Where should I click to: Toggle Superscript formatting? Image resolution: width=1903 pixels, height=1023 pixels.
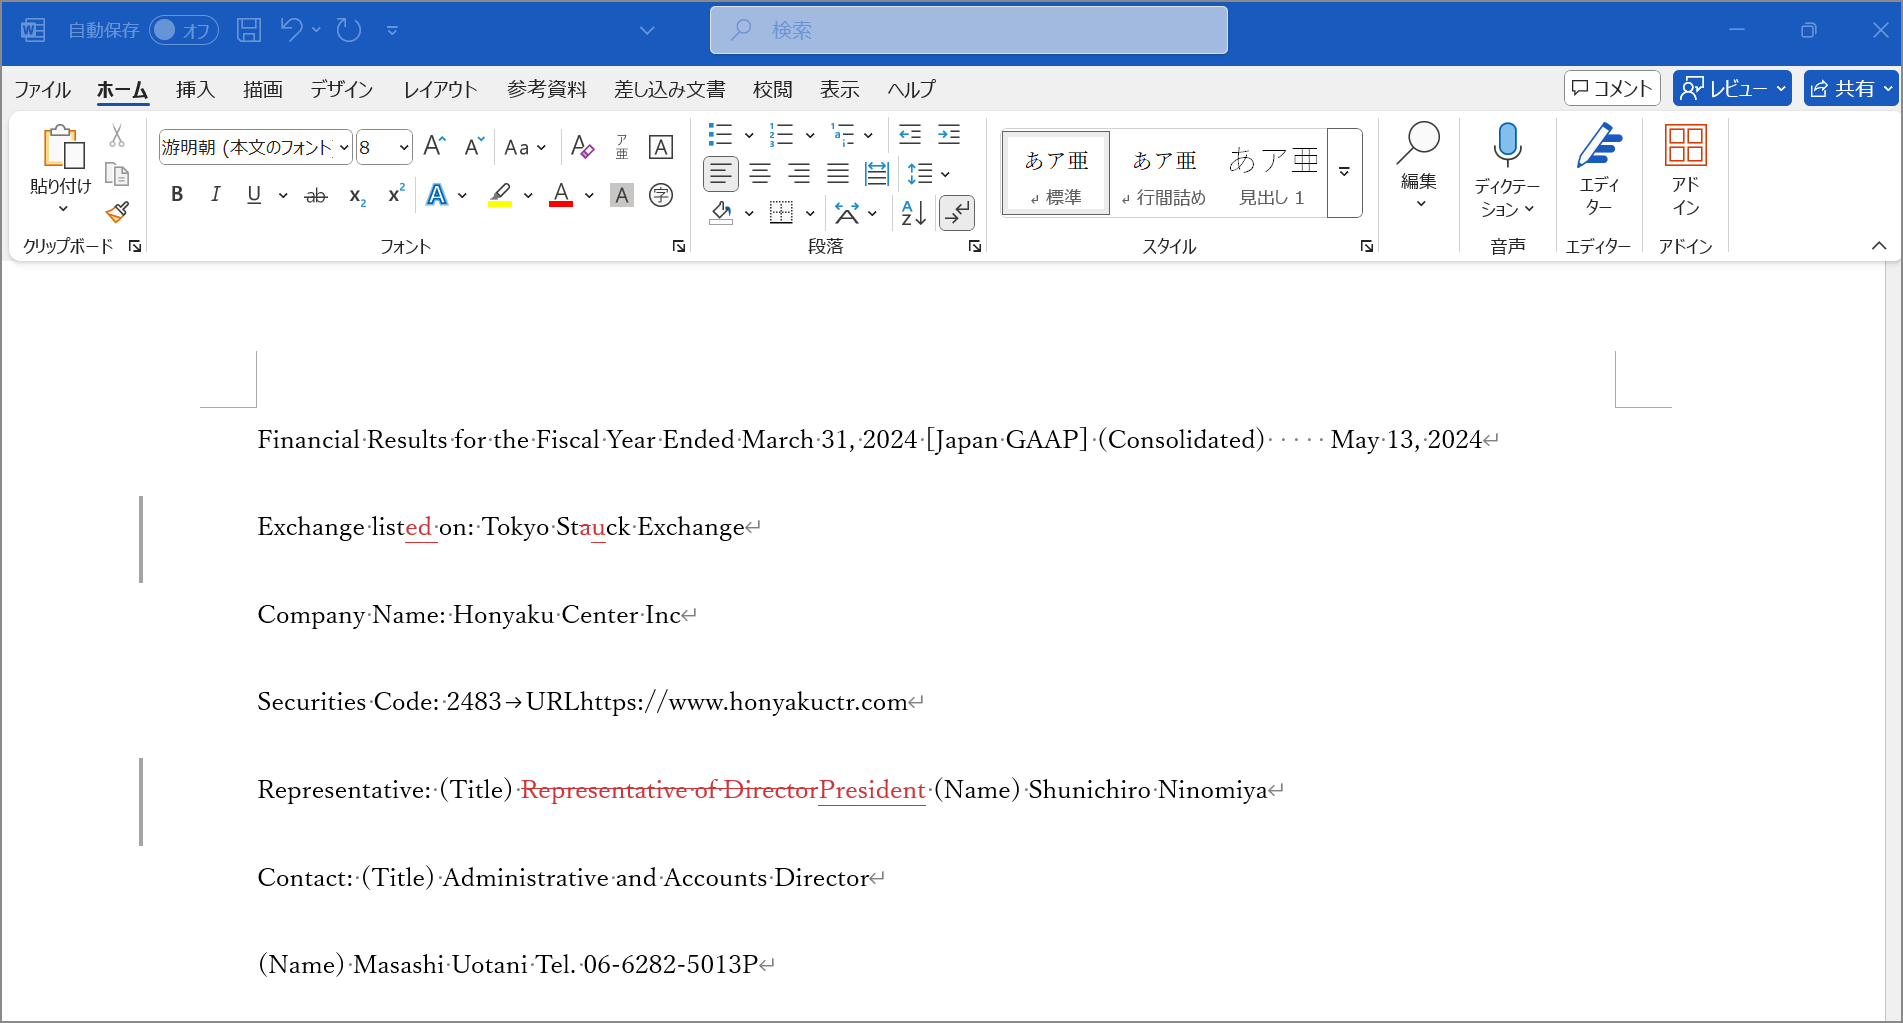point(396,195)
